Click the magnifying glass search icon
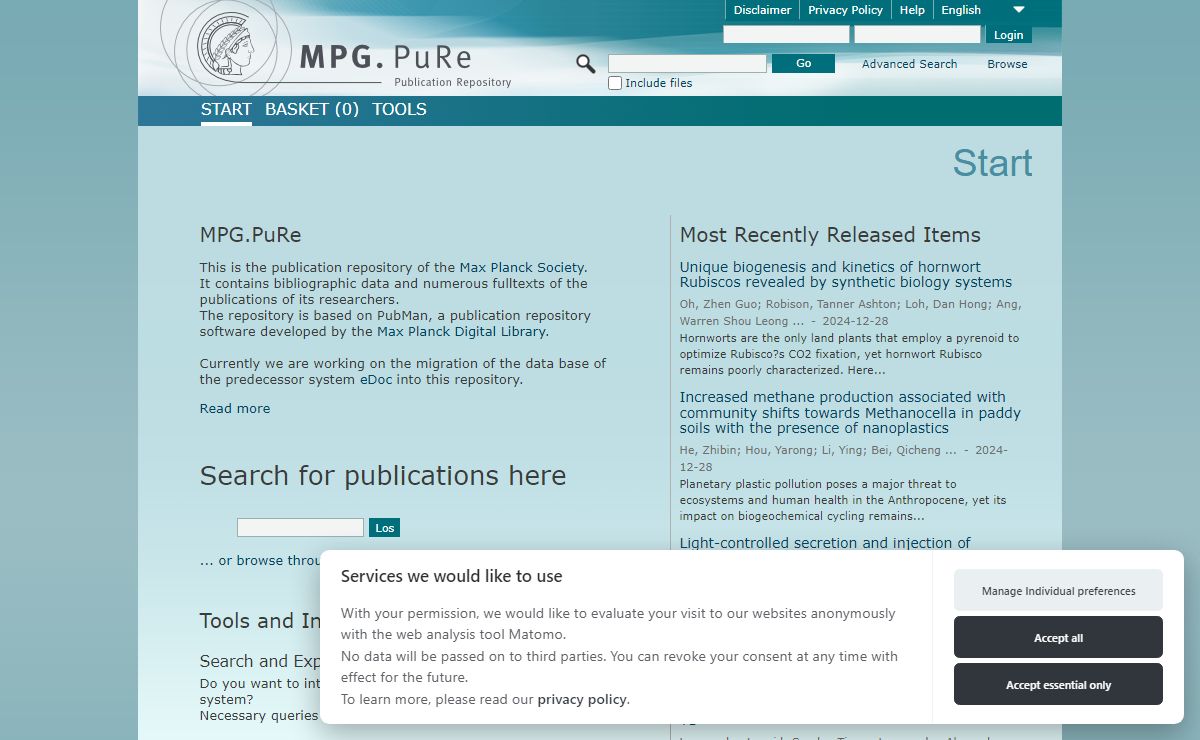 [586, 64]
